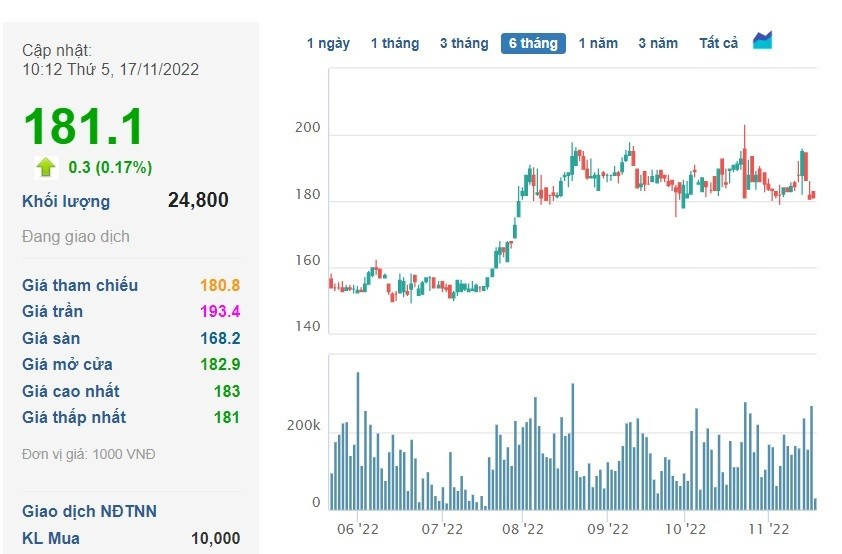Viewport: 842px width, 554px height.
Task: Click the green up arrow price indicator
Action: (46, 167)
